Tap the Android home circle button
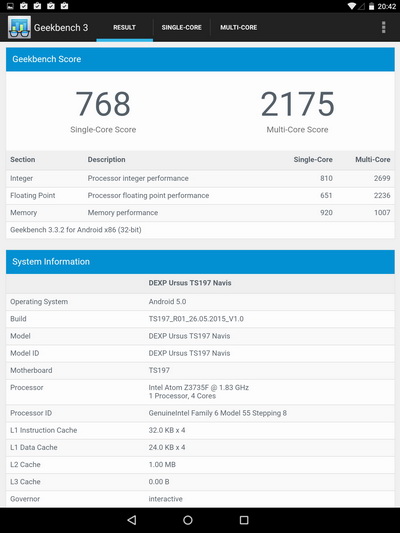Image resolution: width=400 pixels, height=533 pixels. [188, 520]
